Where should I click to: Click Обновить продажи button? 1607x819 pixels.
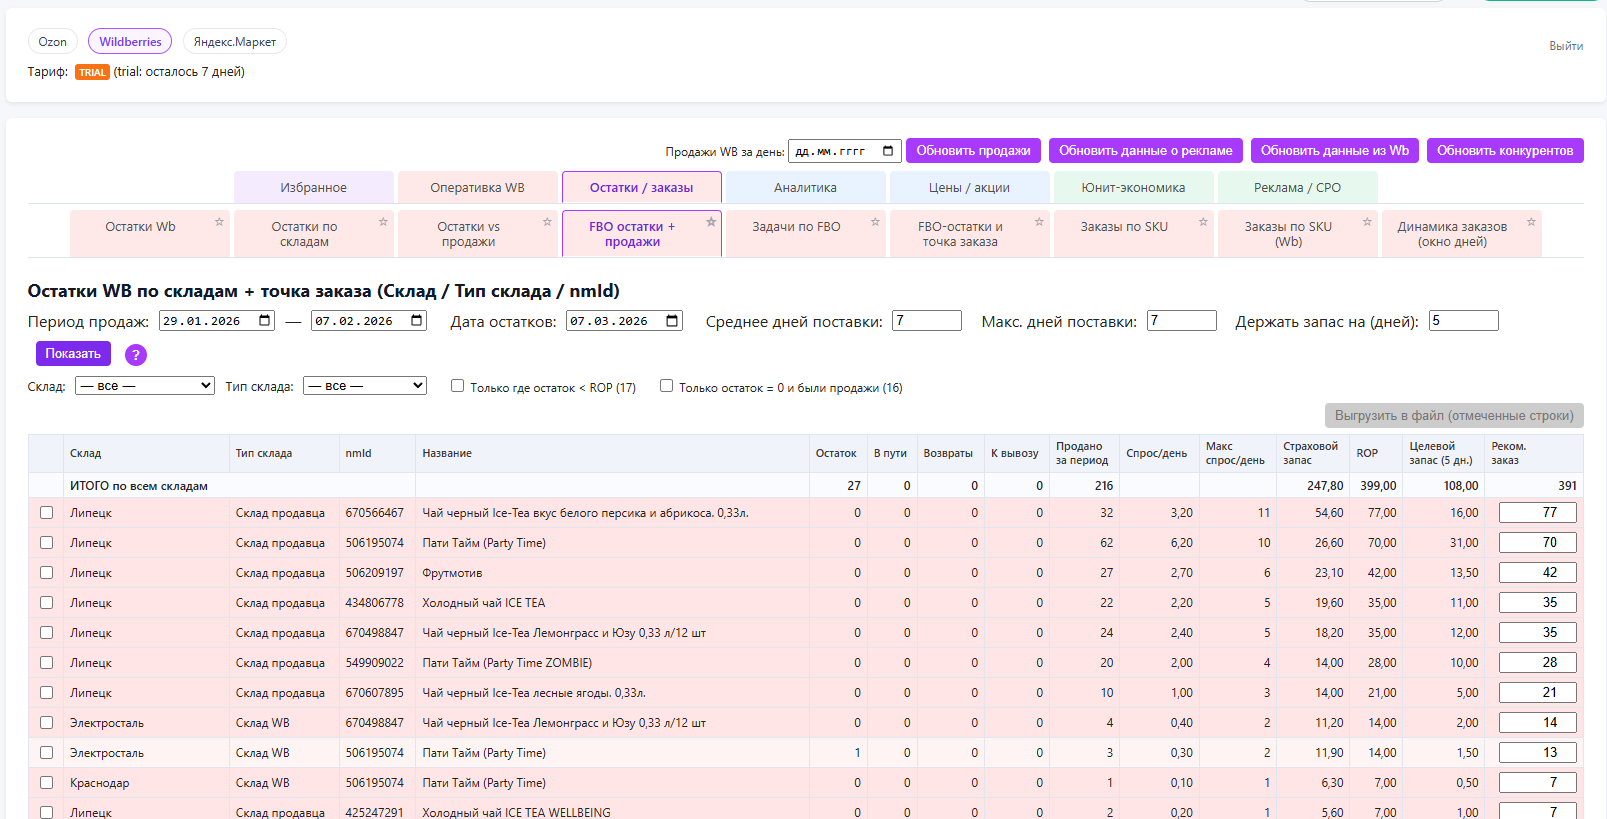[x=973, y=151]
